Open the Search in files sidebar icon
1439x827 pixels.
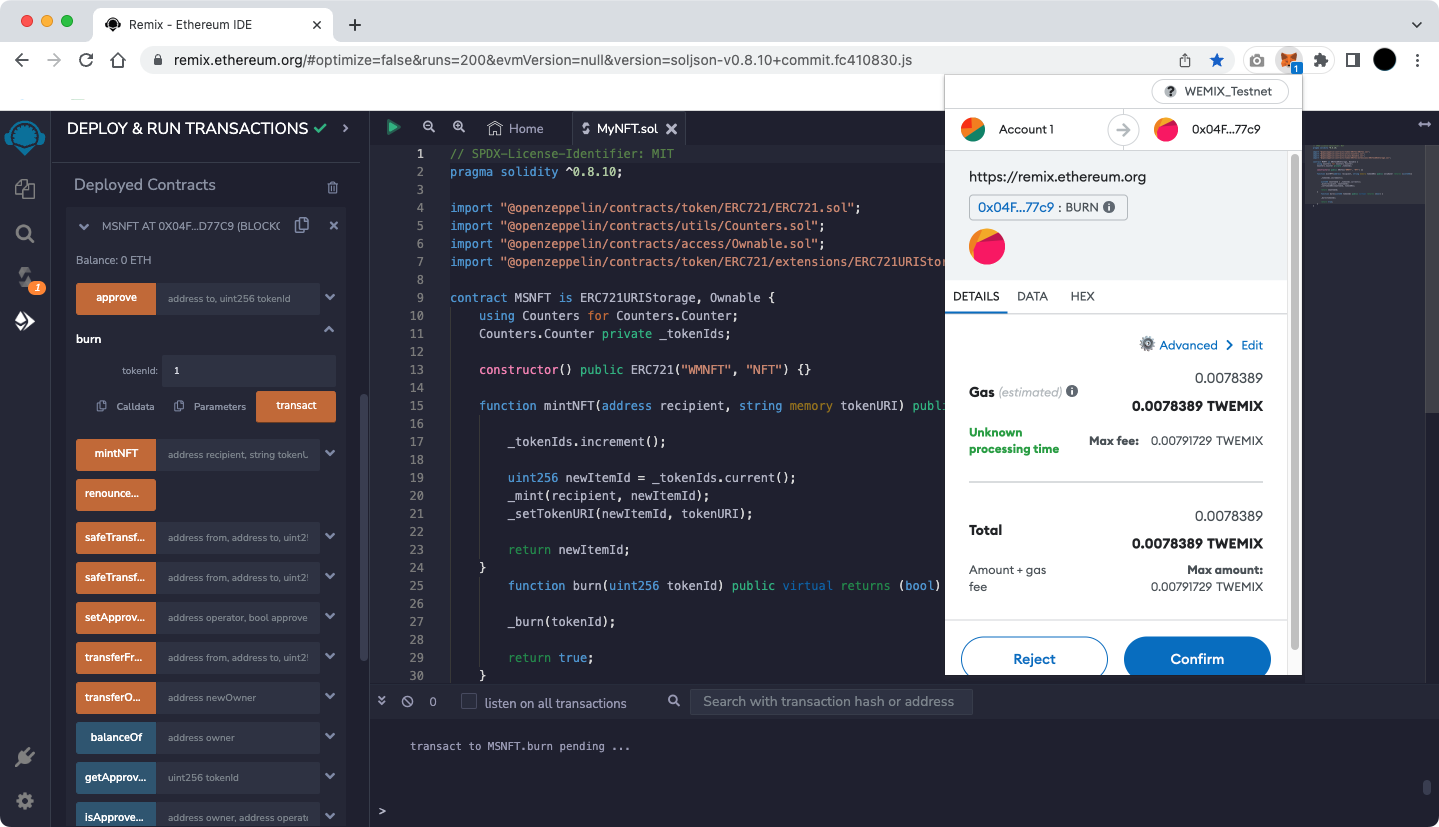(25, 234)
